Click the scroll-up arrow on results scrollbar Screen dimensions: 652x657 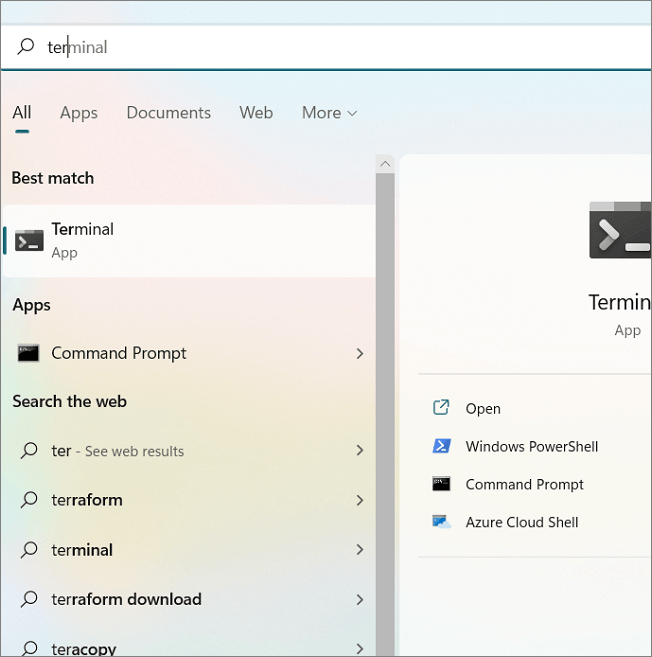click(x=385, y=164)
